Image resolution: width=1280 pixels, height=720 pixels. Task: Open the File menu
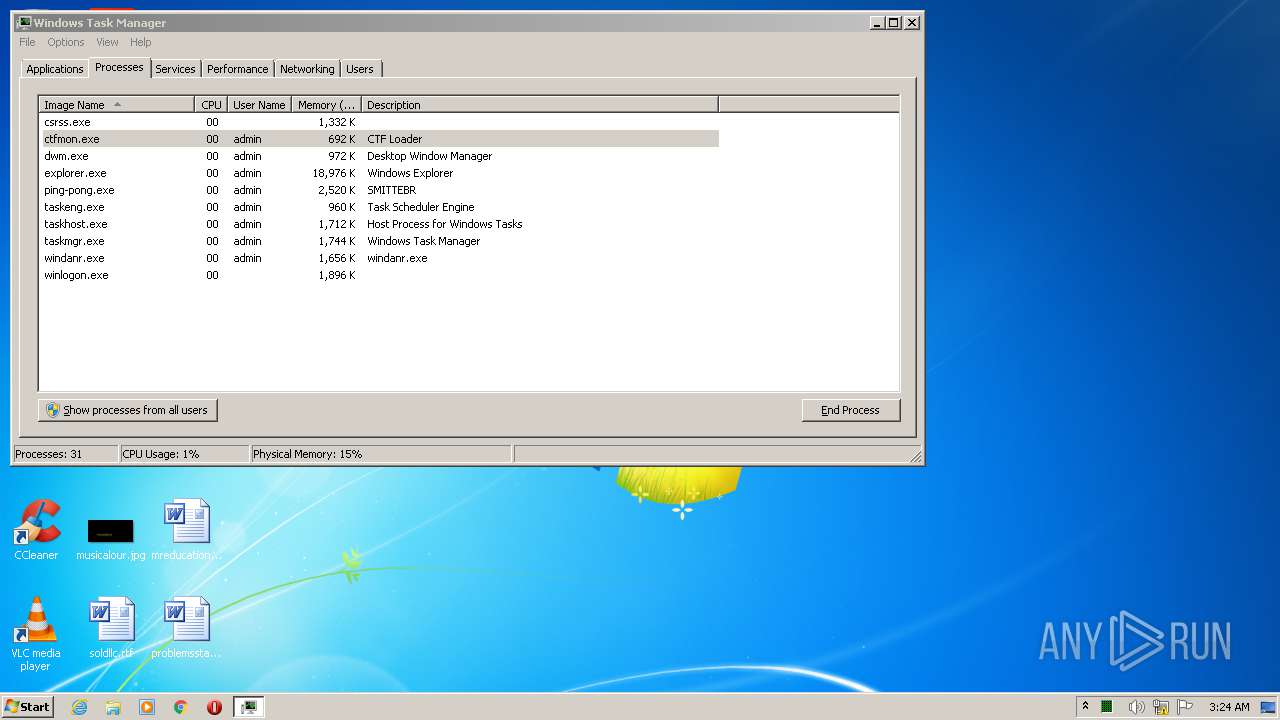pos(27,42)
